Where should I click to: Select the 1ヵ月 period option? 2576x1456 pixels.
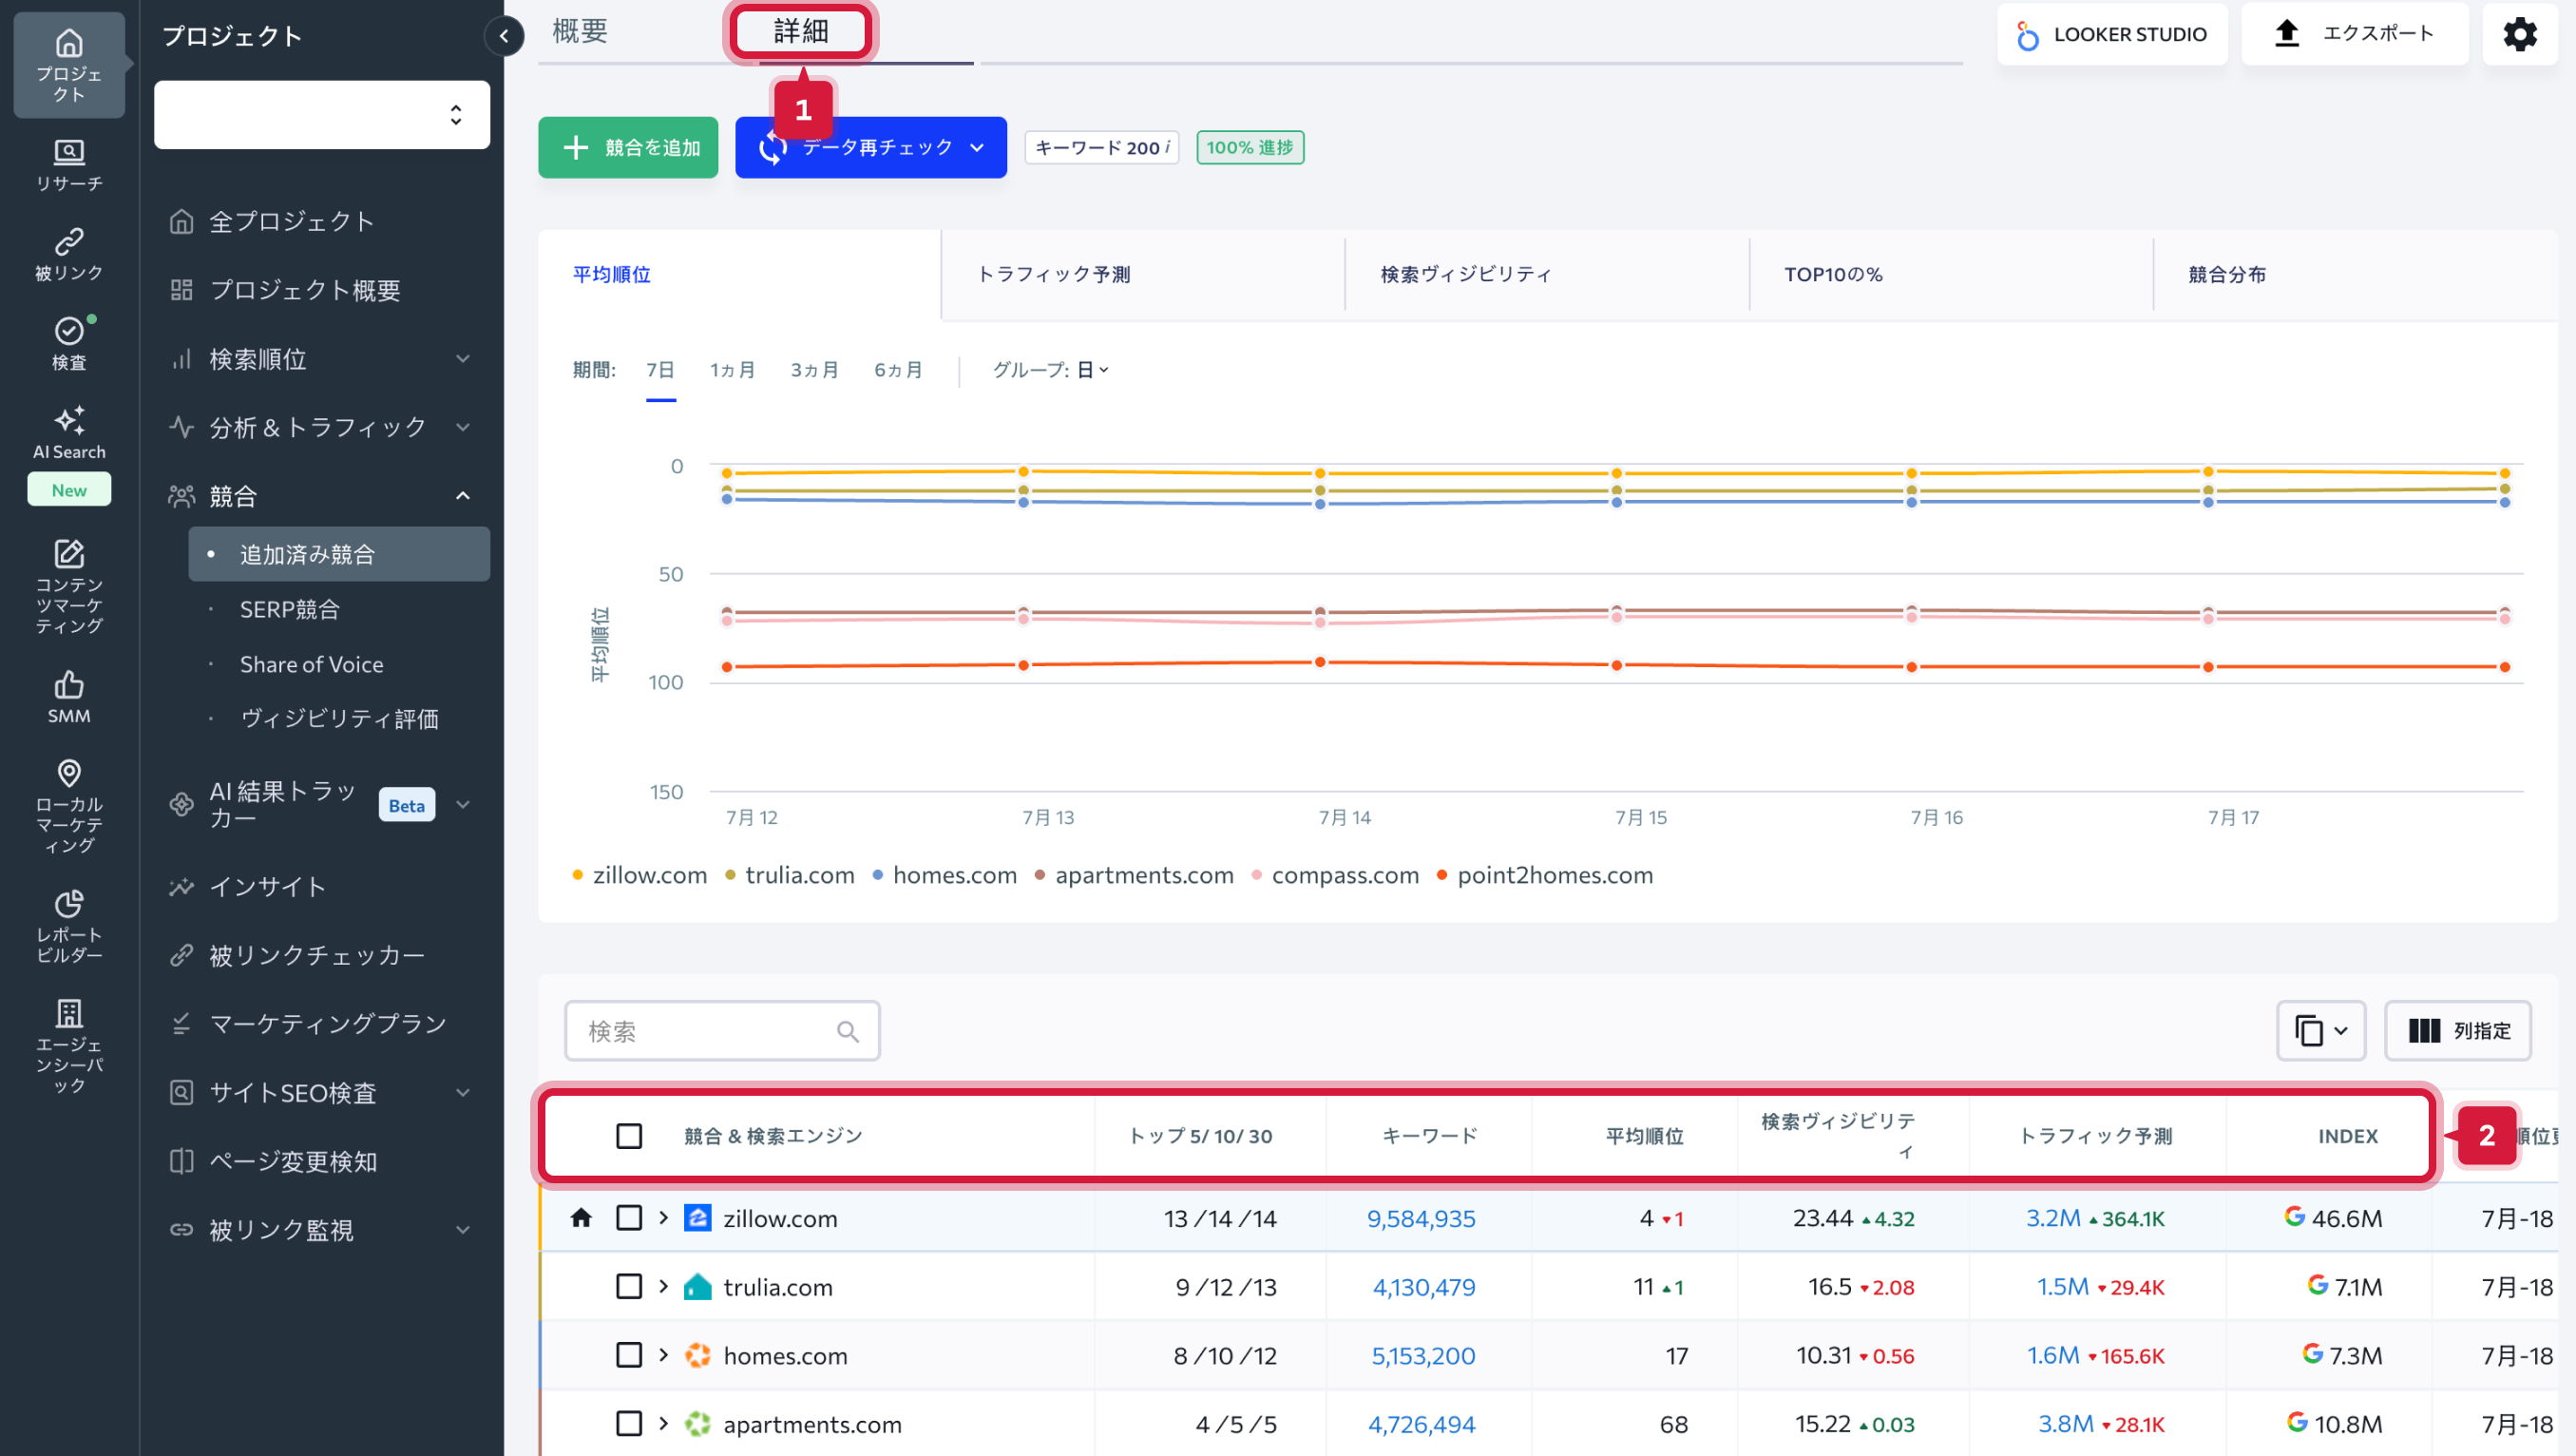point(732,370)
